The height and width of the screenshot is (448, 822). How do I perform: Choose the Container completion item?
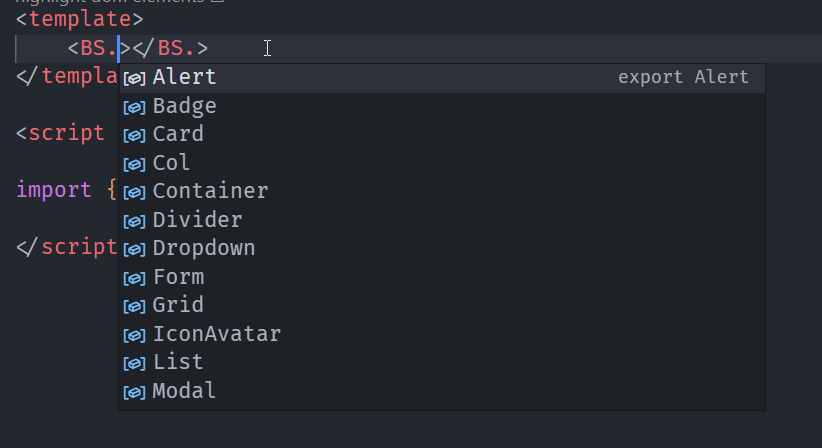click(442, 191)
